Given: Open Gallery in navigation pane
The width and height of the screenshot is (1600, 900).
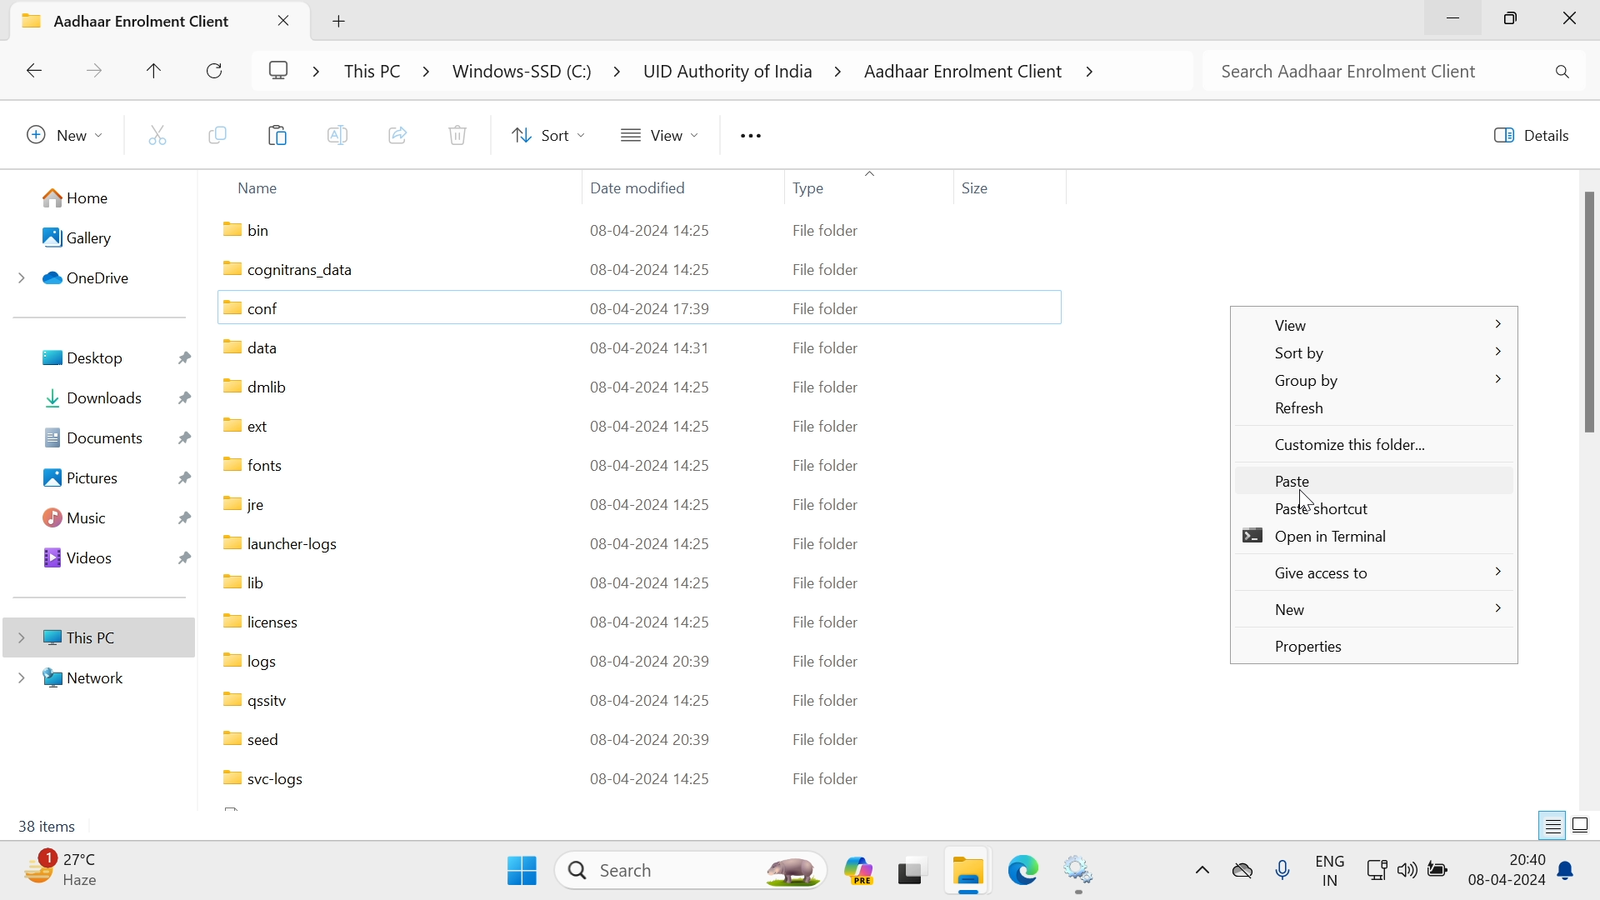Looking at the screenshot, I should (x=77, y=238).
